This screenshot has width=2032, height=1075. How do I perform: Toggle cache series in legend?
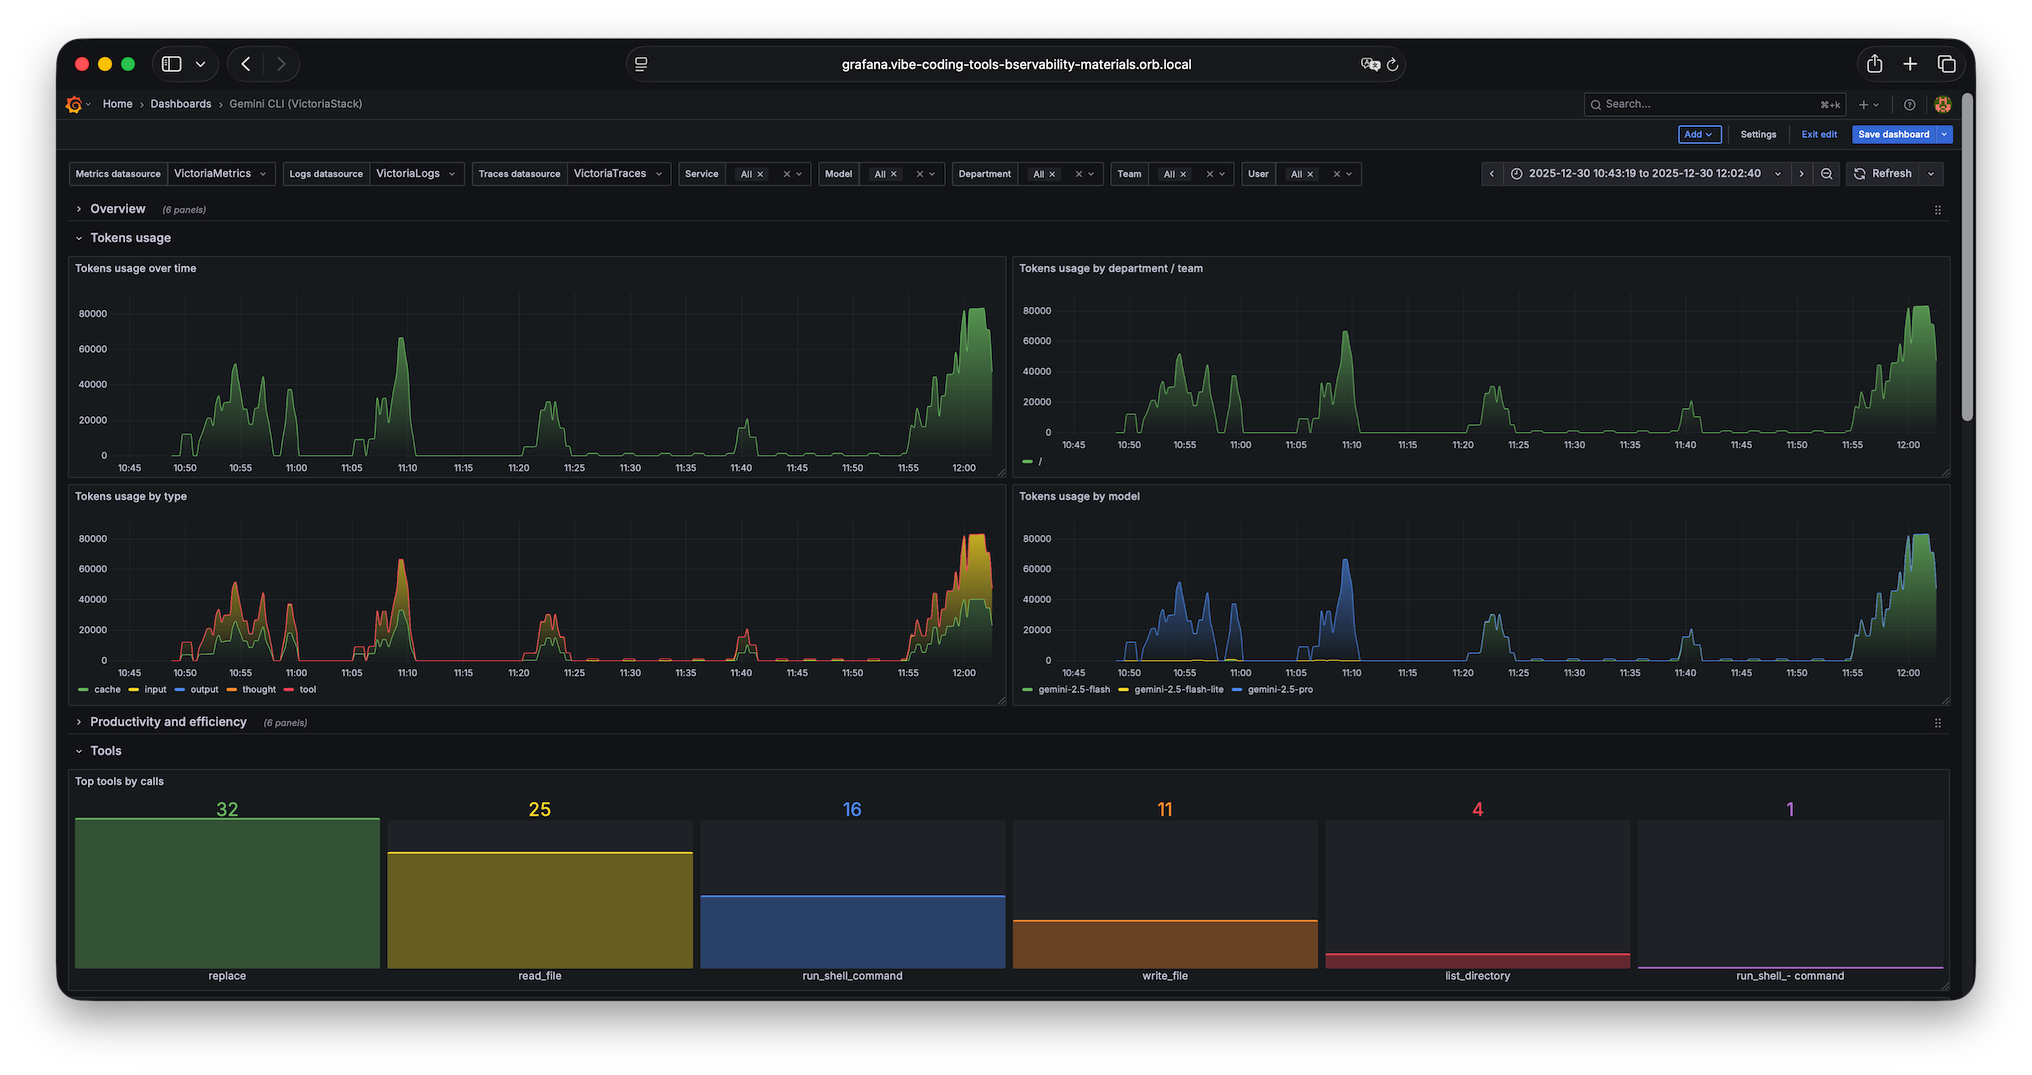pyautogui.click(x=99, y=690)
